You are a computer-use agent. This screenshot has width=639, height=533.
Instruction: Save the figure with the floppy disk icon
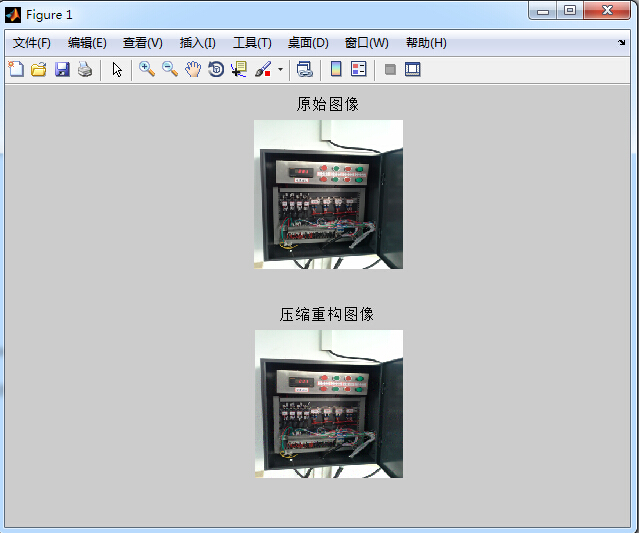[62, 69]
